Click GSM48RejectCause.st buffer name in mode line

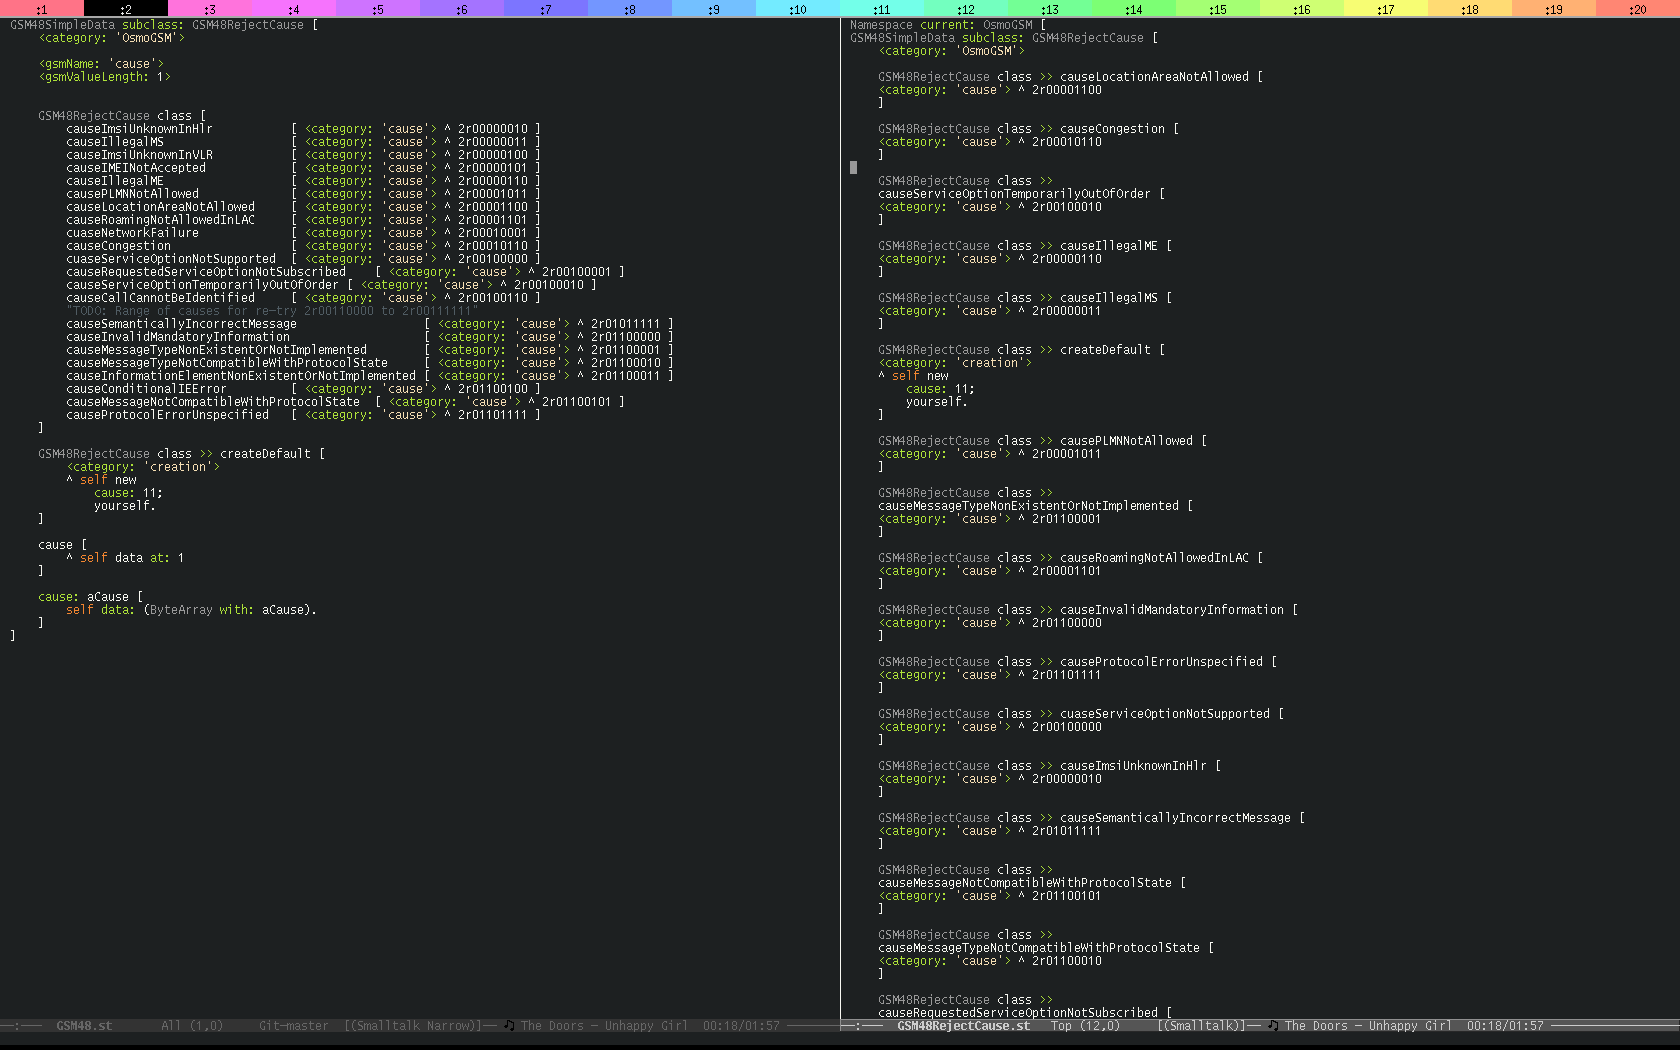coord(963,1026)
